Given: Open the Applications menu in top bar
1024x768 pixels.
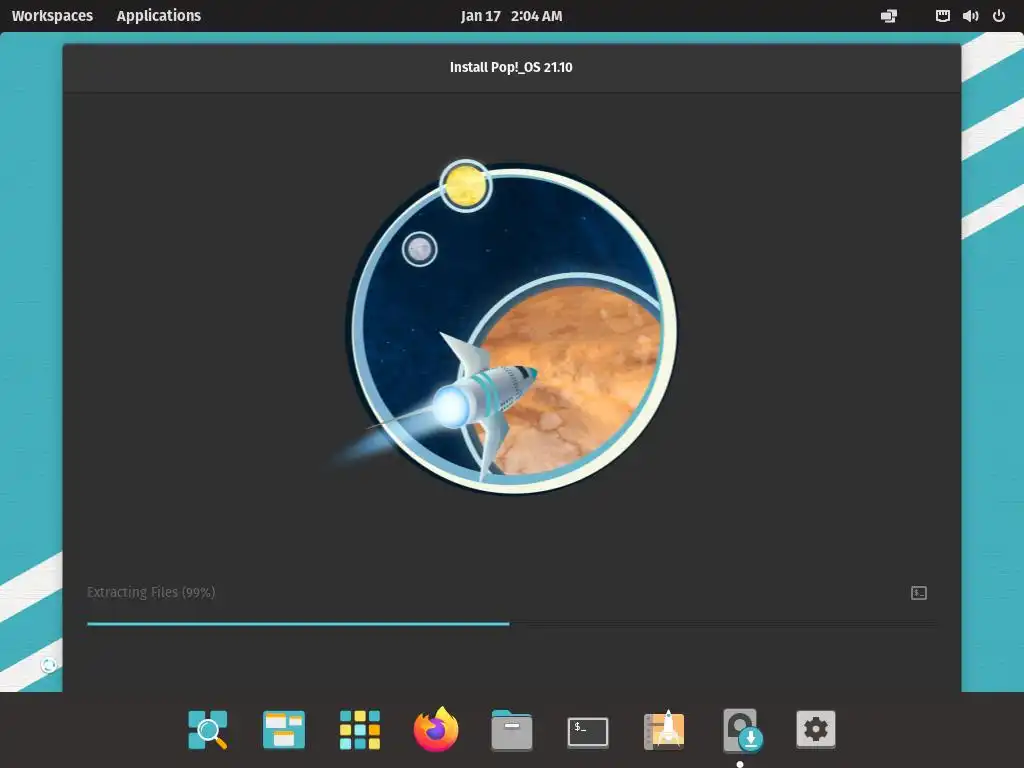Looking at the screenshot, I should tap(159, 16).
